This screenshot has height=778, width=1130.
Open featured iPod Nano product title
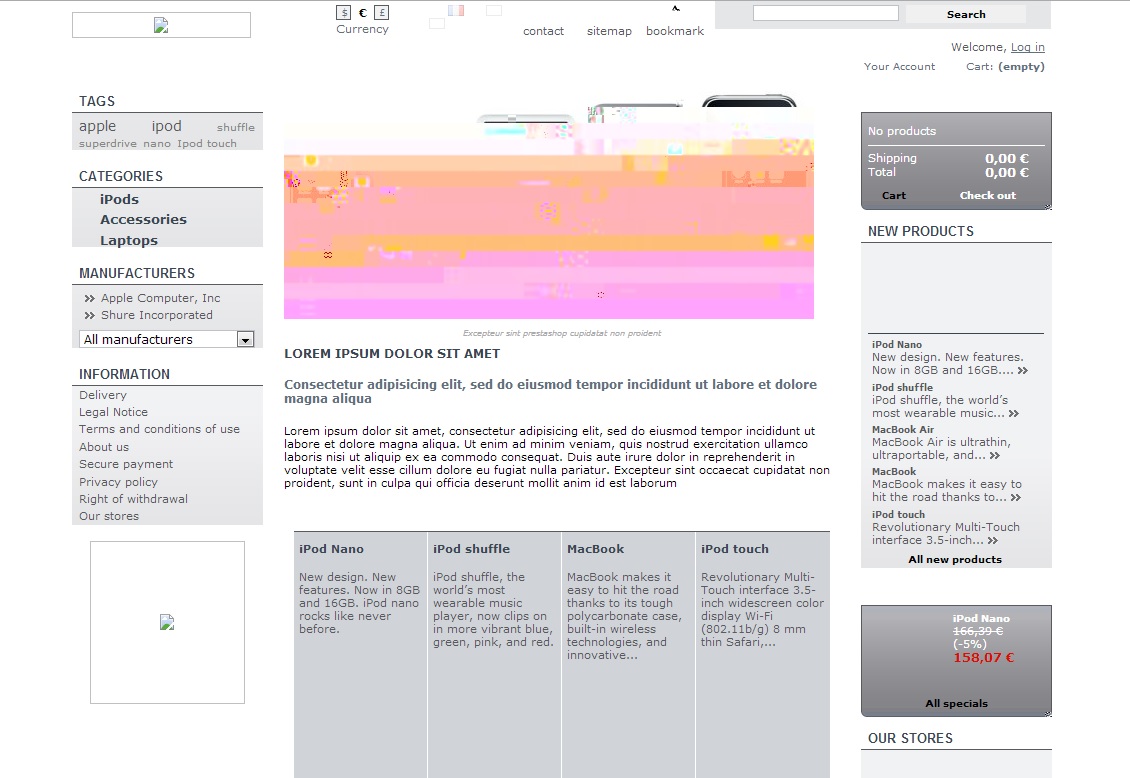coord(332,549)
